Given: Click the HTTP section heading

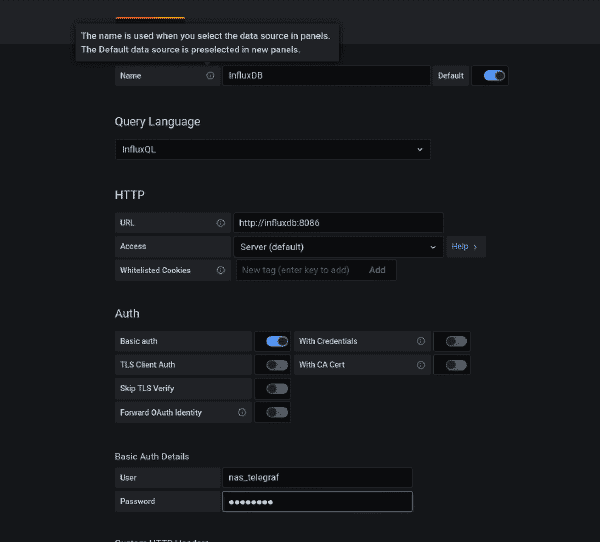Looking at the screenshot, I should (130, 195).
